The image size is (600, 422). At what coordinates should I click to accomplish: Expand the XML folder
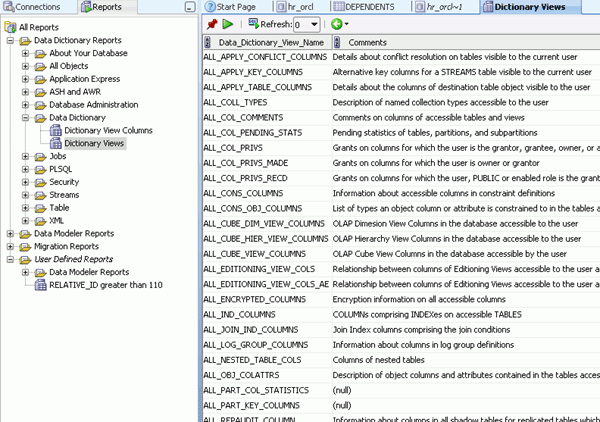(25, 221)
